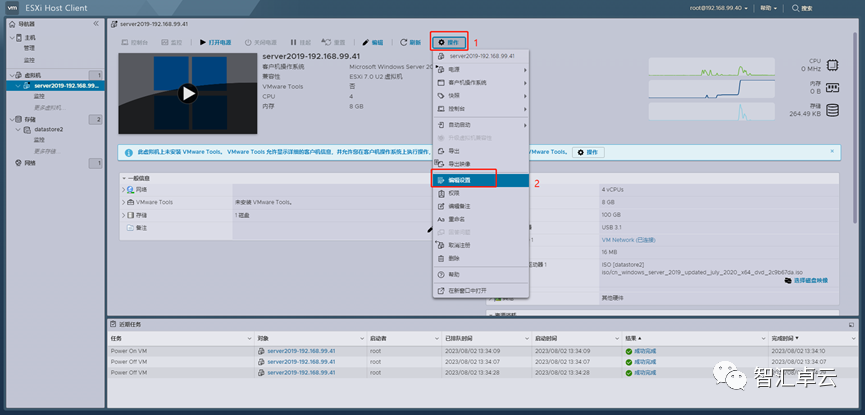The width and height of the screenshot is (865, 415).
Task: Click the 挂起 suspend toolbar button
Action: tap(301, 42)
